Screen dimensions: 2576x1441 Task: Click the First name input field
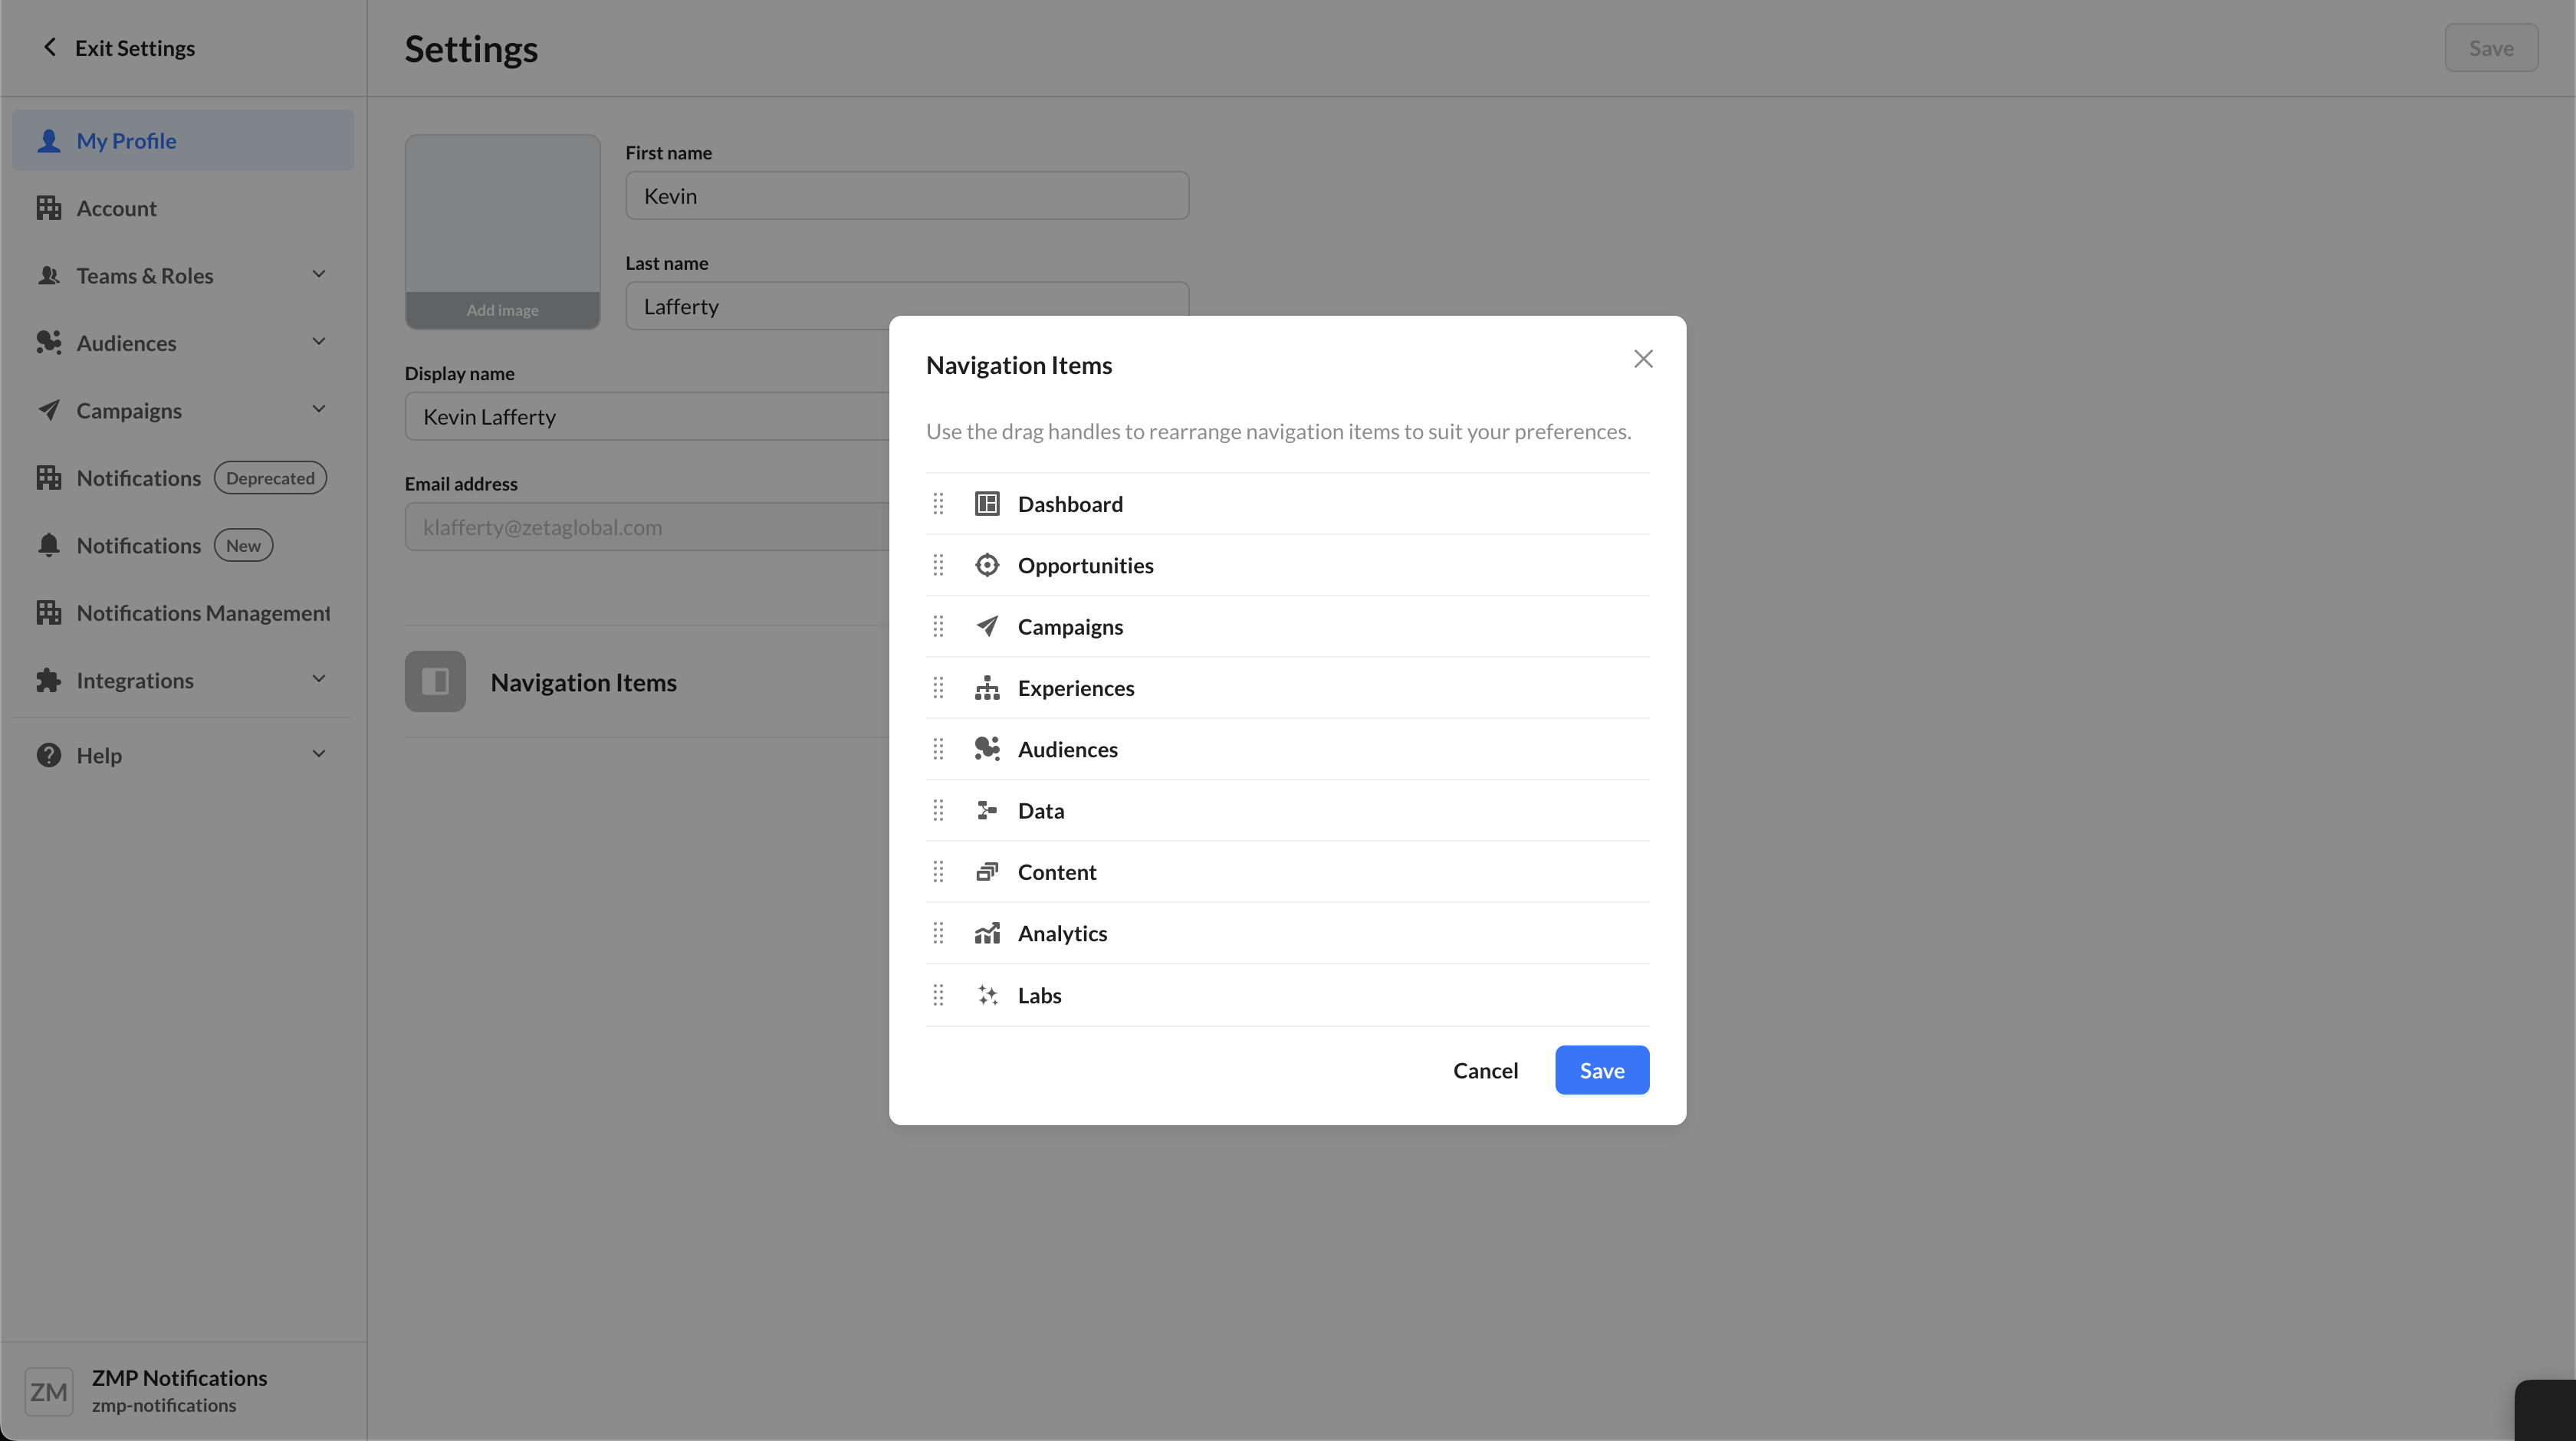(x=906, y=196)
